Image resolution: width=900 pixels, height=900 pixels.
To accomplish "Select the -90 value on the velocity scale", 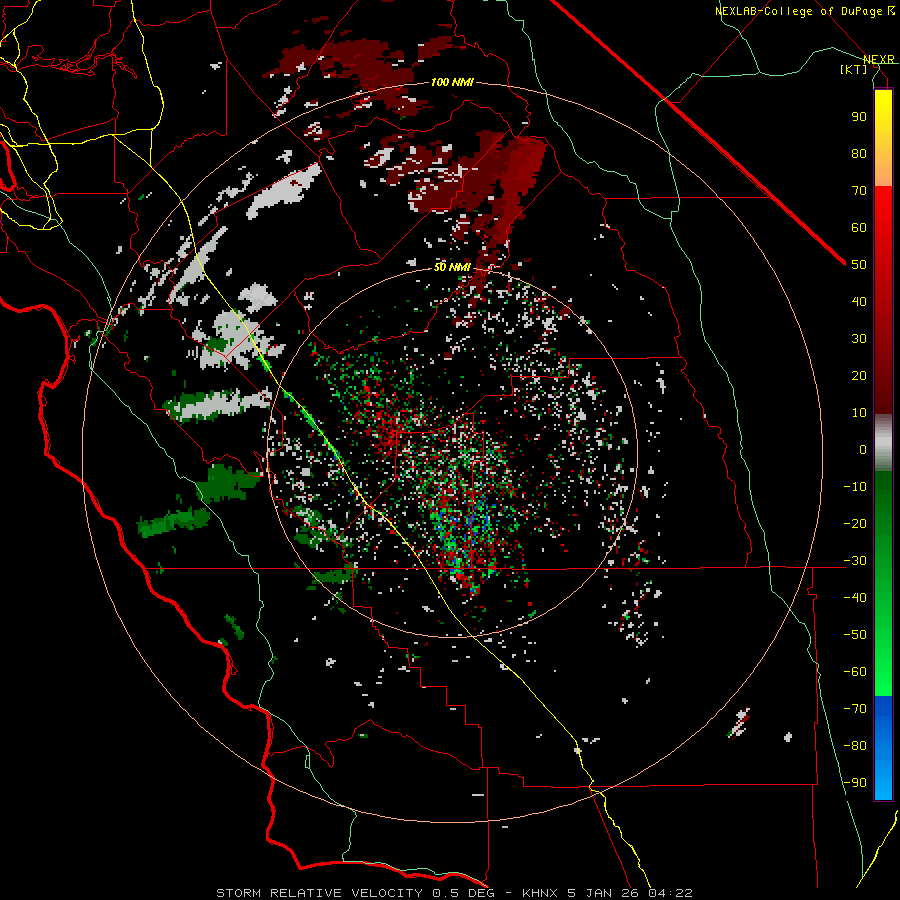I will click(x=855, y=782).
